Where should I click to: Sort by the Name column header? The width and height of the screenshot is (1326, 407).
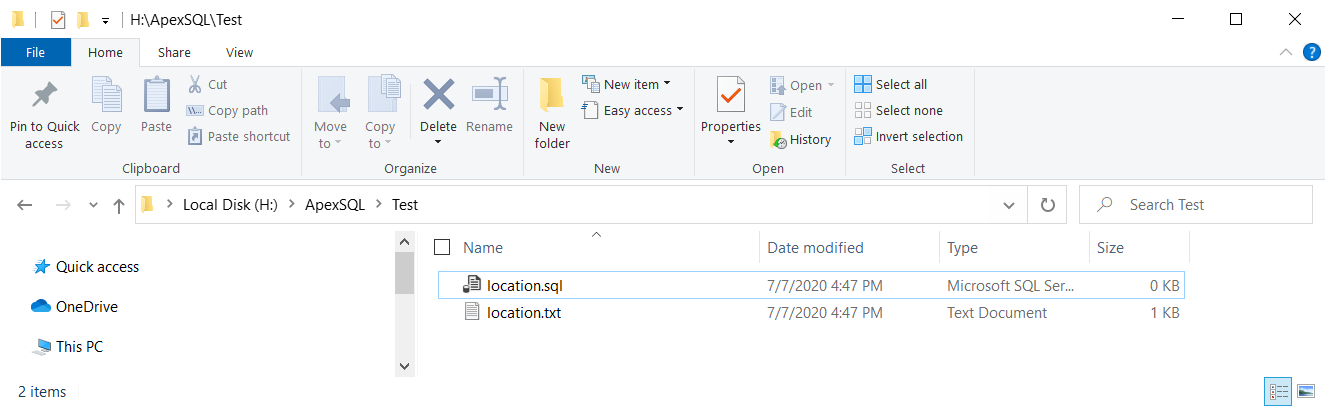483,247
